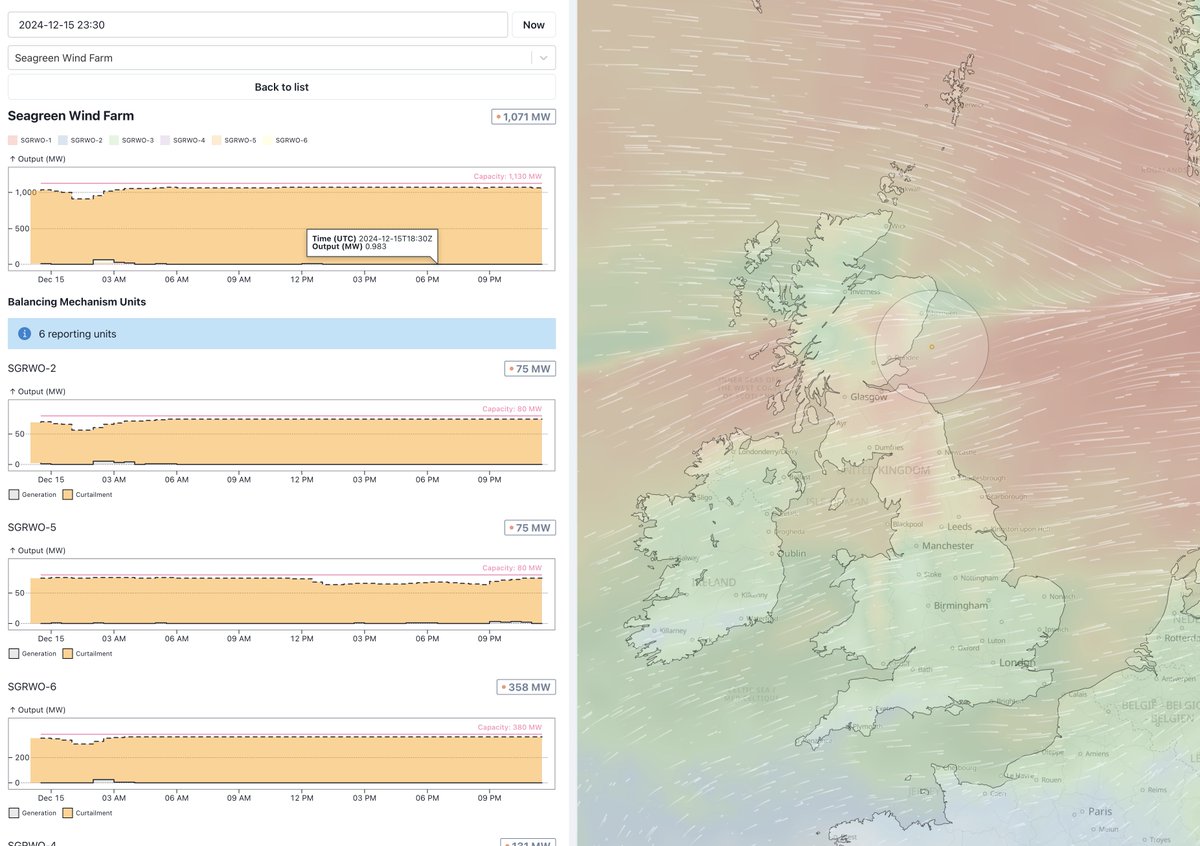Click the Paris label on the map
Viewport: 1200px width, 846px height.
coord(1100,811)
